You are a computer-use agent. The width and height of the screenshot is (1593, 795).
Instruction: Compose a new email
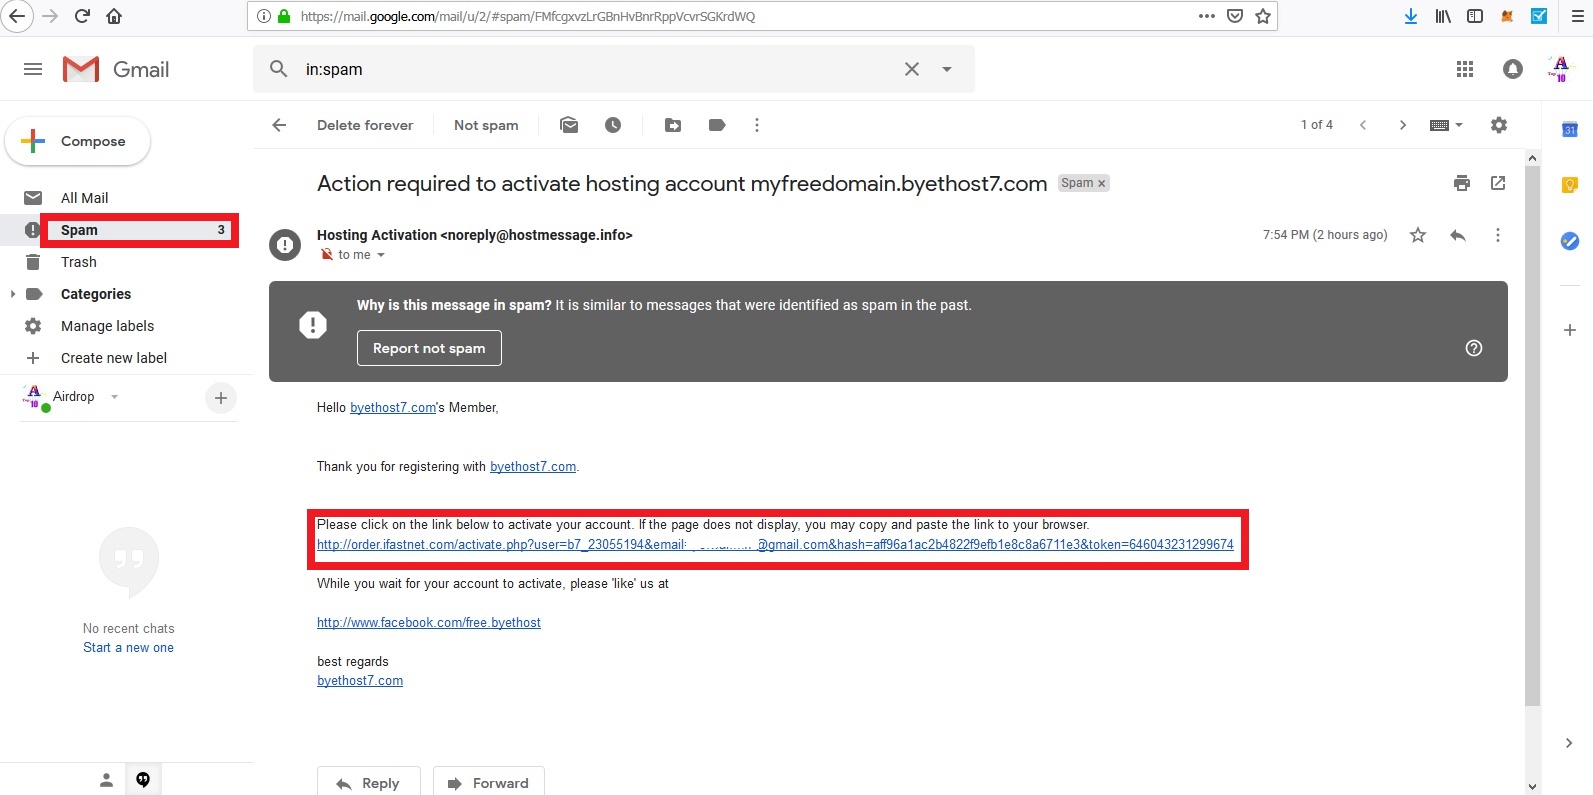coord(78,142)
